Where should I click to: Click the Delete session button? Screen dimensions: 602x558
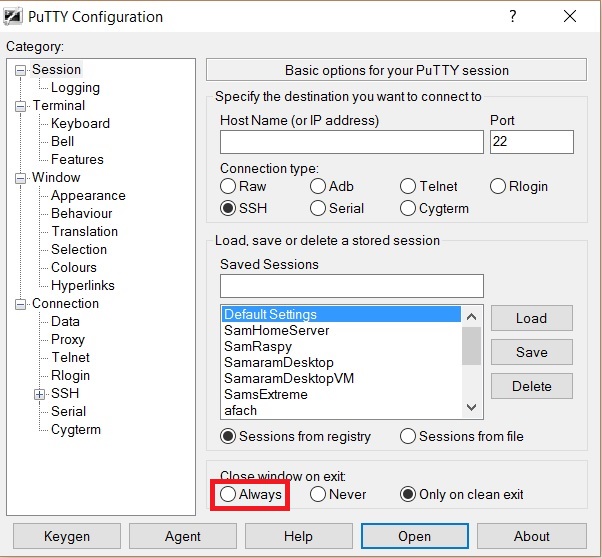[532, 386]
